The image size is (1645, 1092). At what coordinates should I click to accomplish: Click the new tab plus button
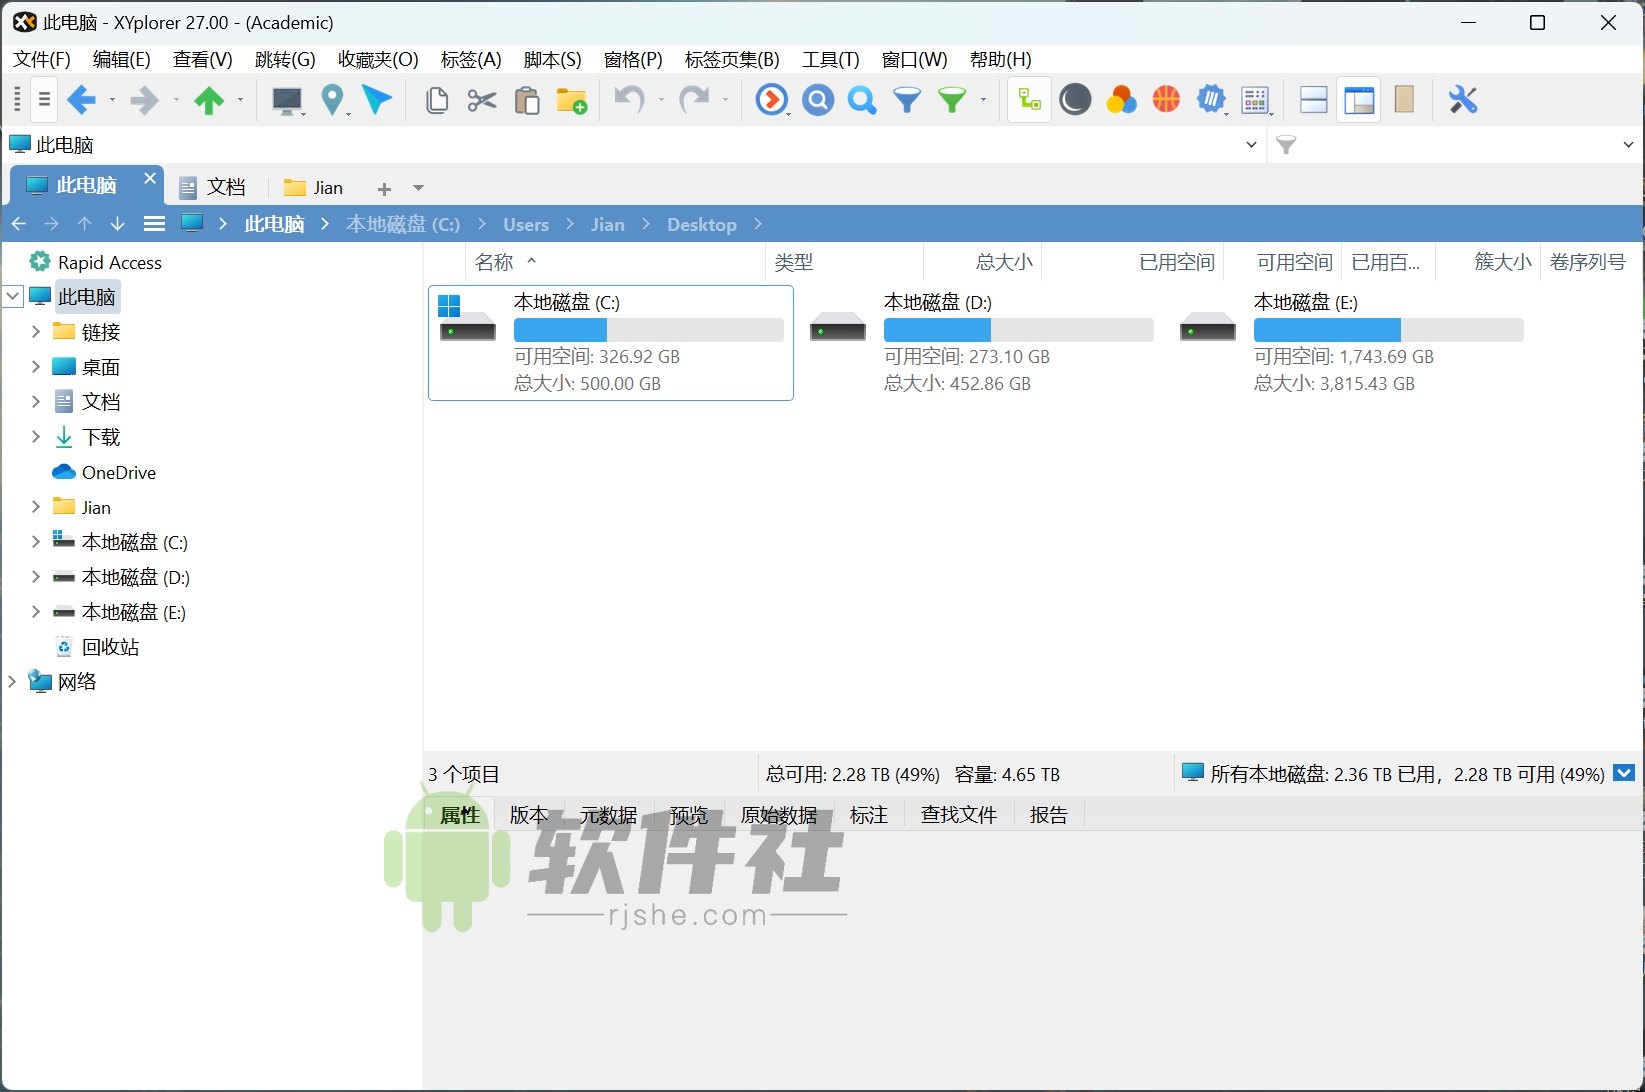[x=384, y=188]
